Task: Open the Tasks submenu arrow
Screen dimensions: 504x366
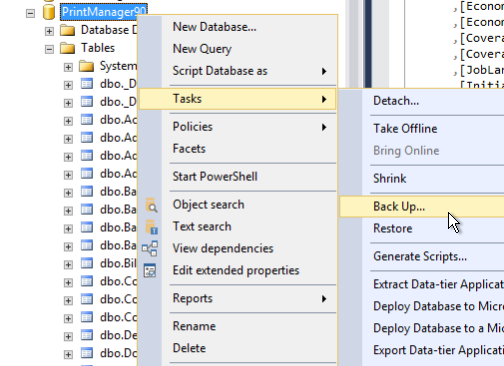Action: (x=324, y=99)
